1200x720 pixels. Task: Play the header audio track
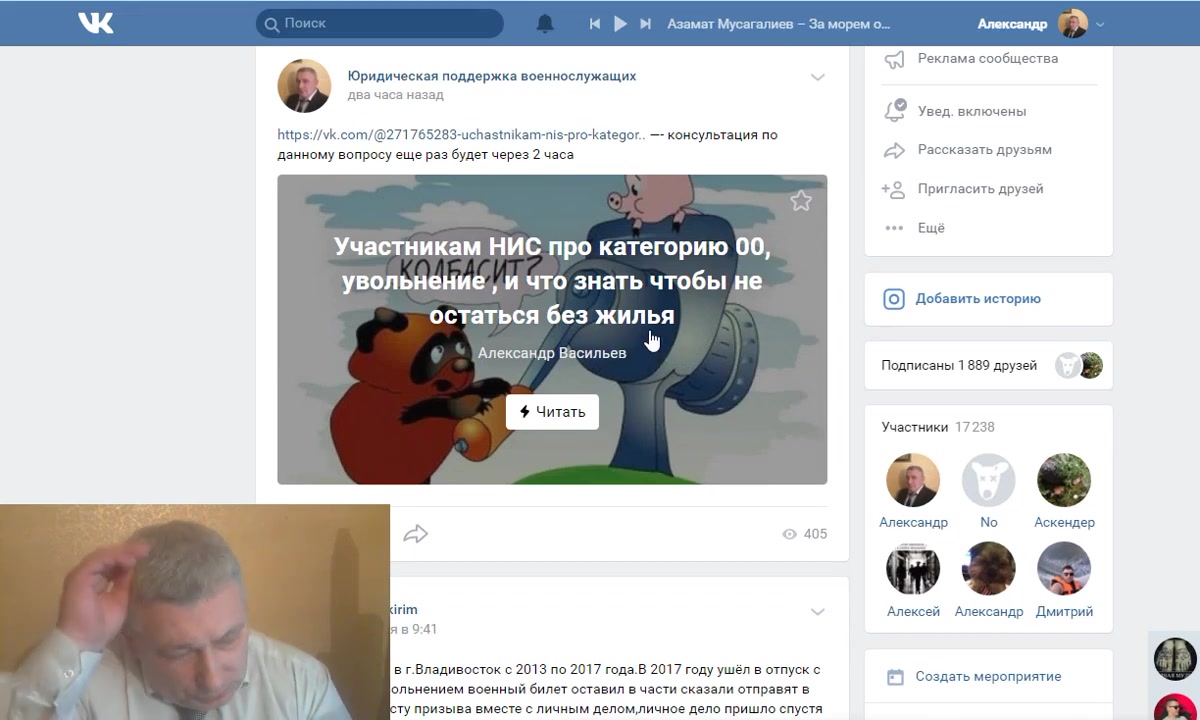(620, 23)
